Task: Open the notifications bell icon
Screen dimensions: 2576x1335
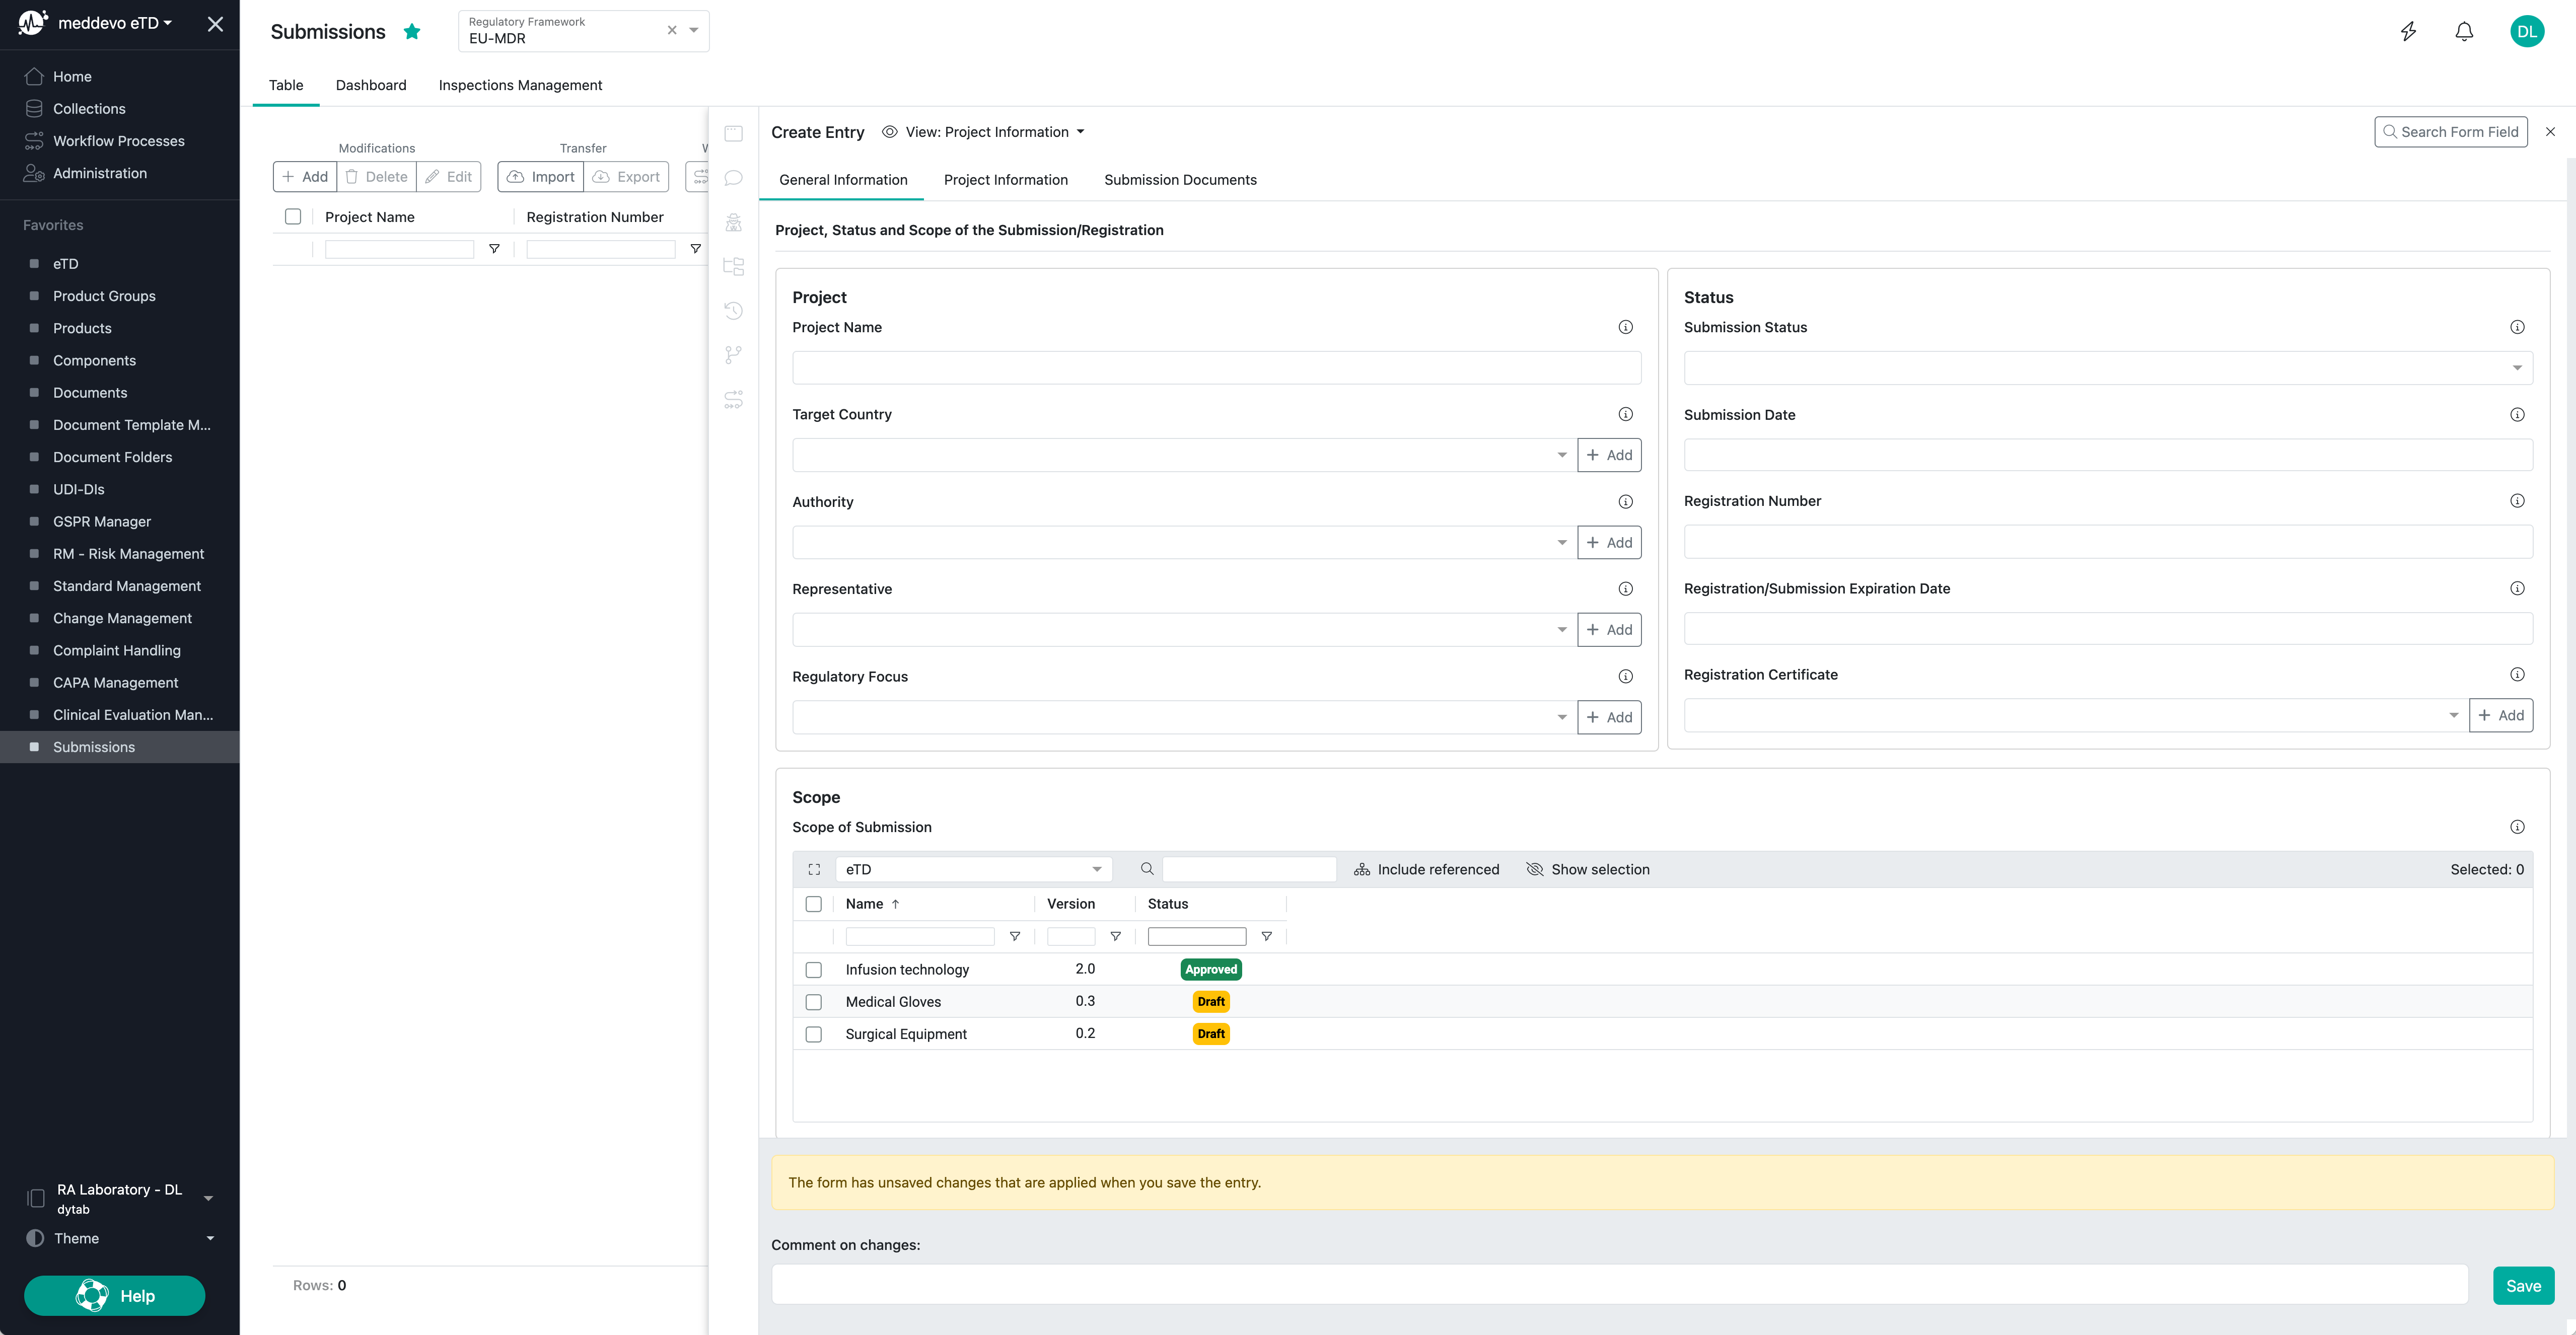Action: pos(2464,31)
